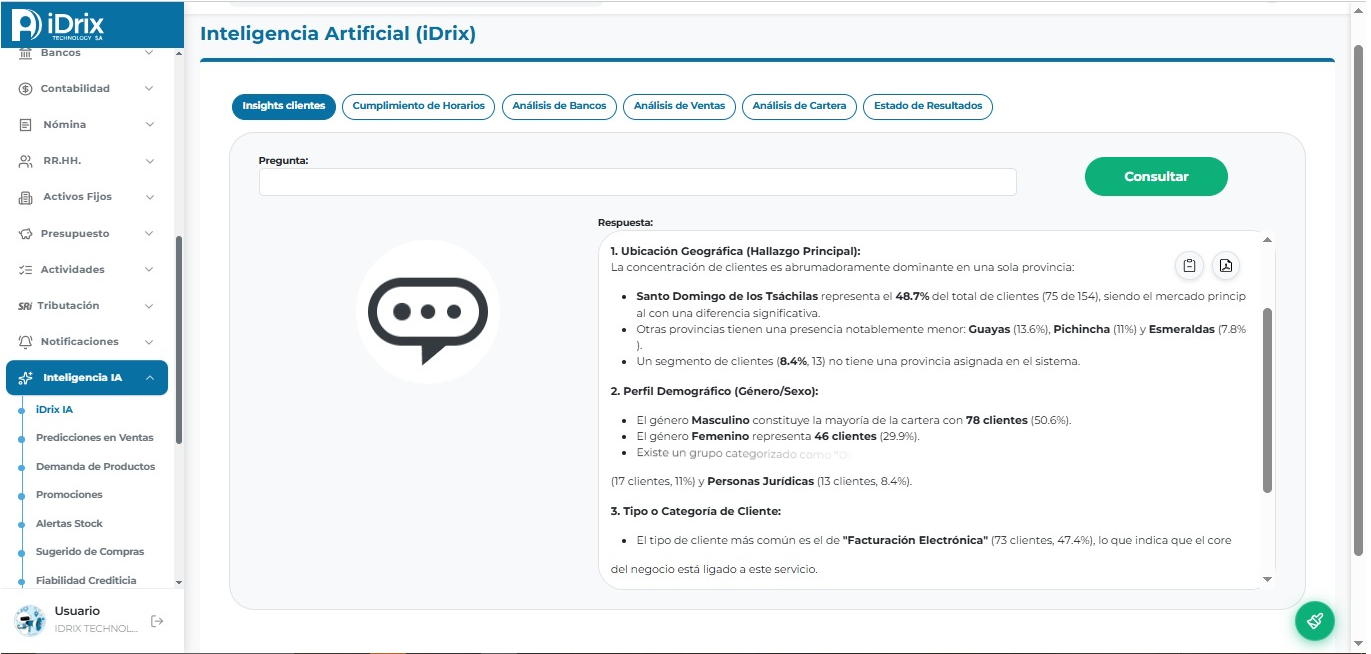Click the Notificaciones bell icon
The height and width of the screenshot is (654, 1371).
(26, 342)
